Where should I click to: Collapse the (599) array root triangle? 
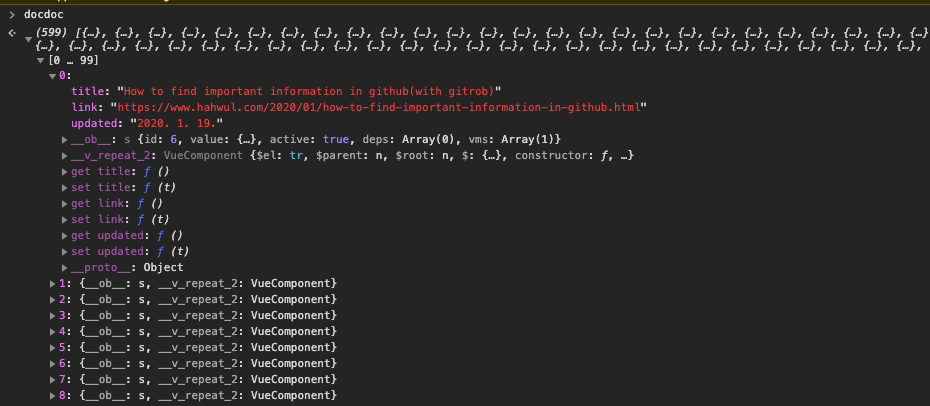[x=28, y=39]
